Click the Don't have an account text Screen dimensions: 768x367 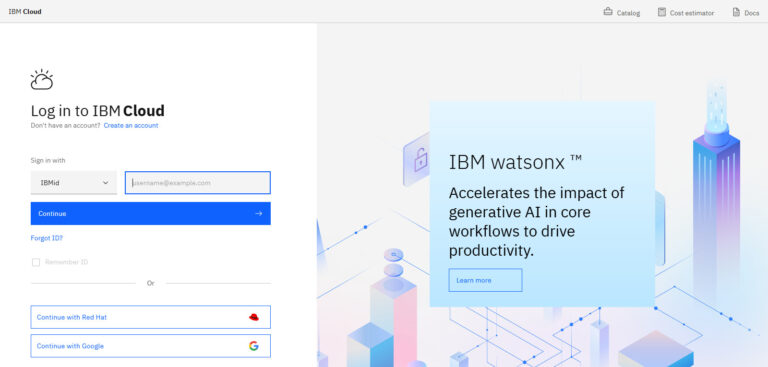pyautogui.click(x=66, y=125)
